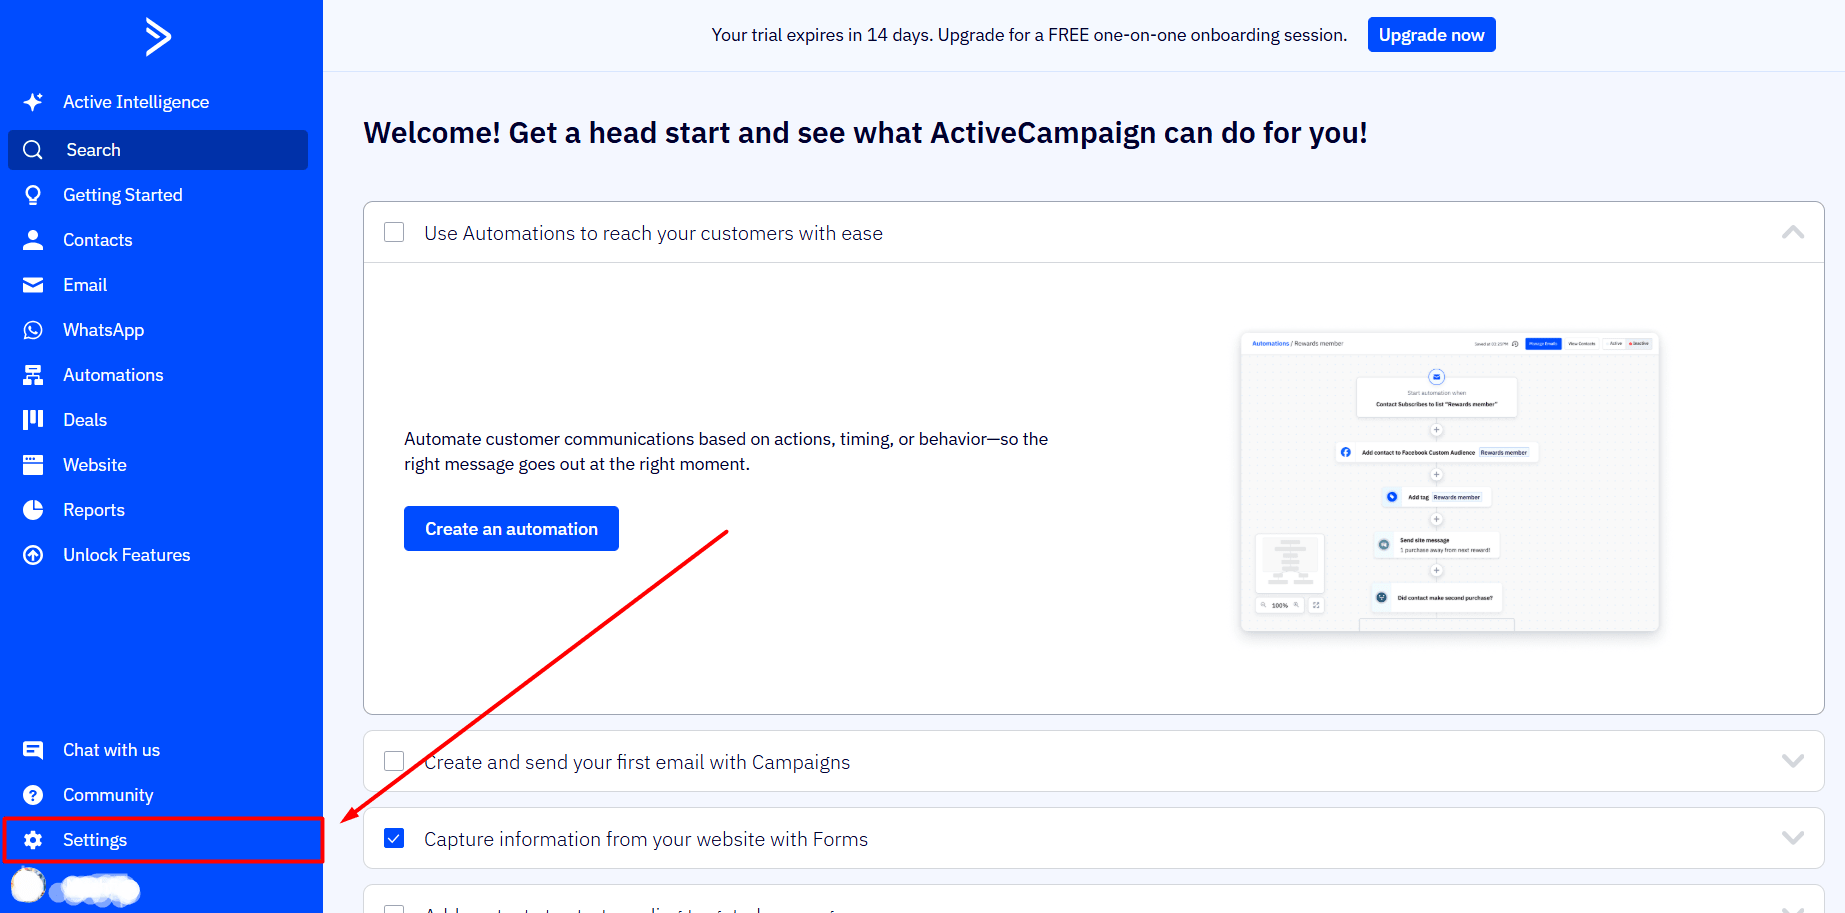Click the Website browser icon
The width and height of the screenshot is (1845, 913).
click(33, 465)
